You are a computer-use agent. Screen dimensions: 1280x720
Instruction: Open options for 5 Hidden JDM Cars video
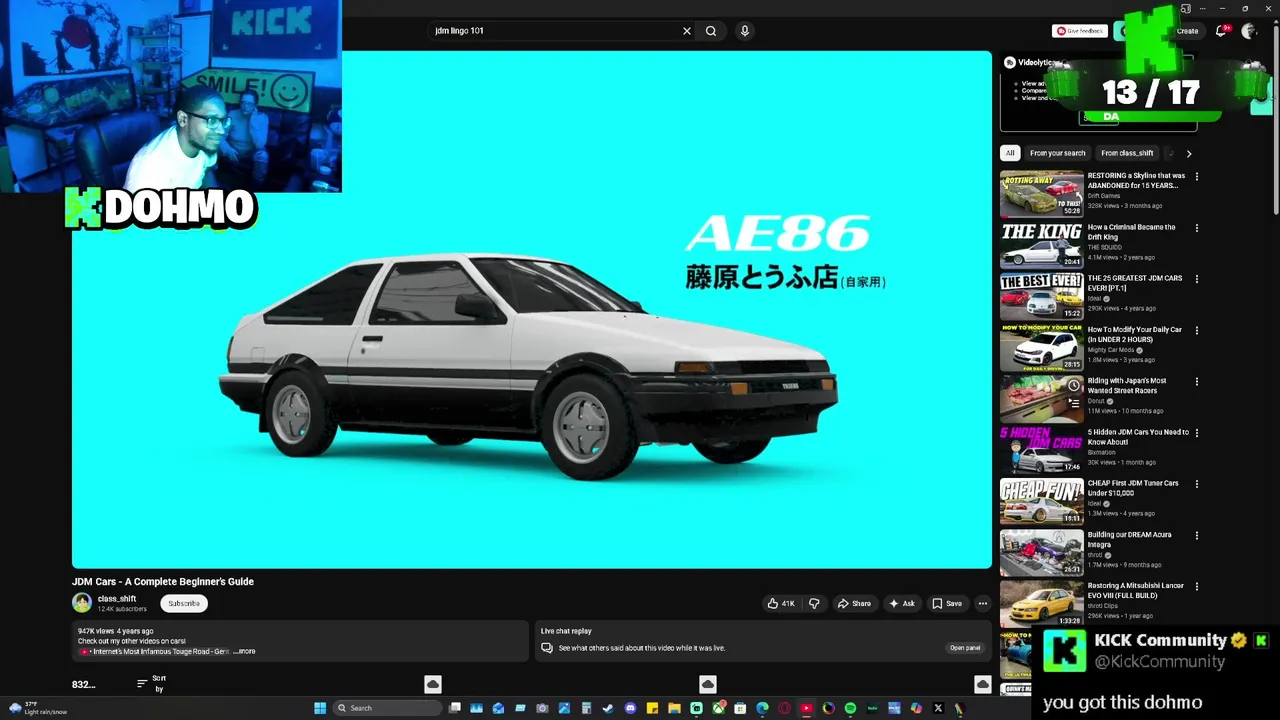click(1196, 433)
